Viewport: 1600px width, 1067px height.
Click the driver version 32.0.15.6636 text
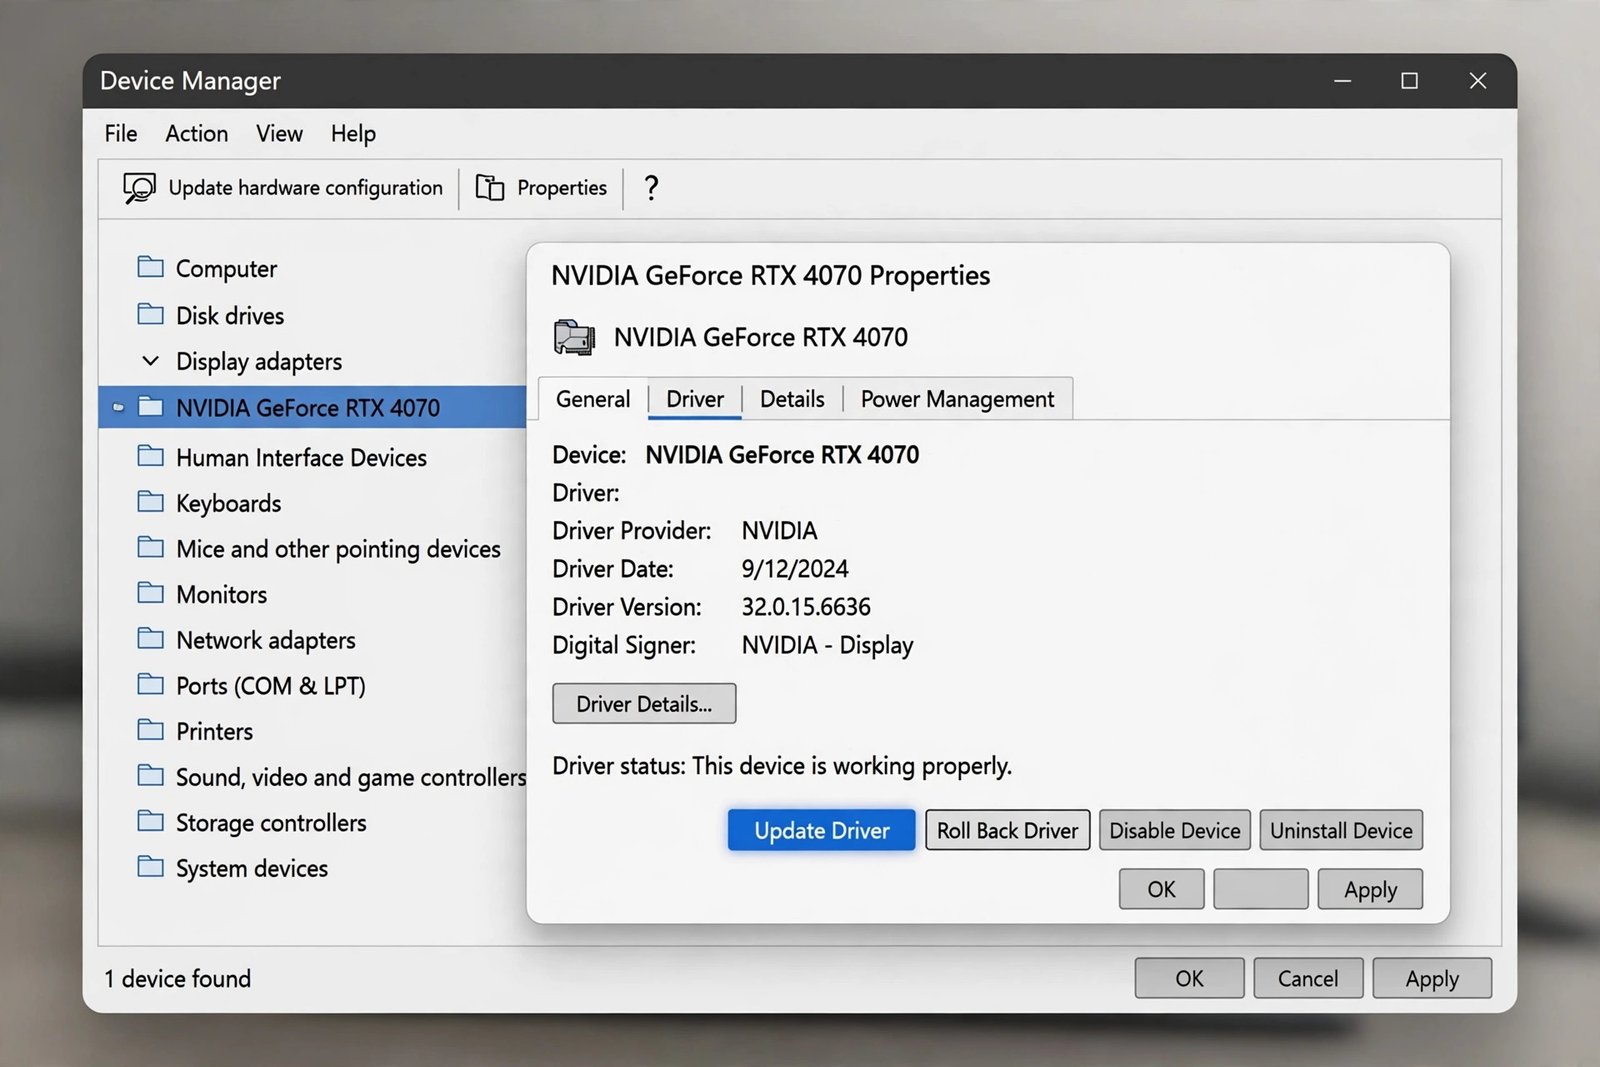(x=806, y=607)
